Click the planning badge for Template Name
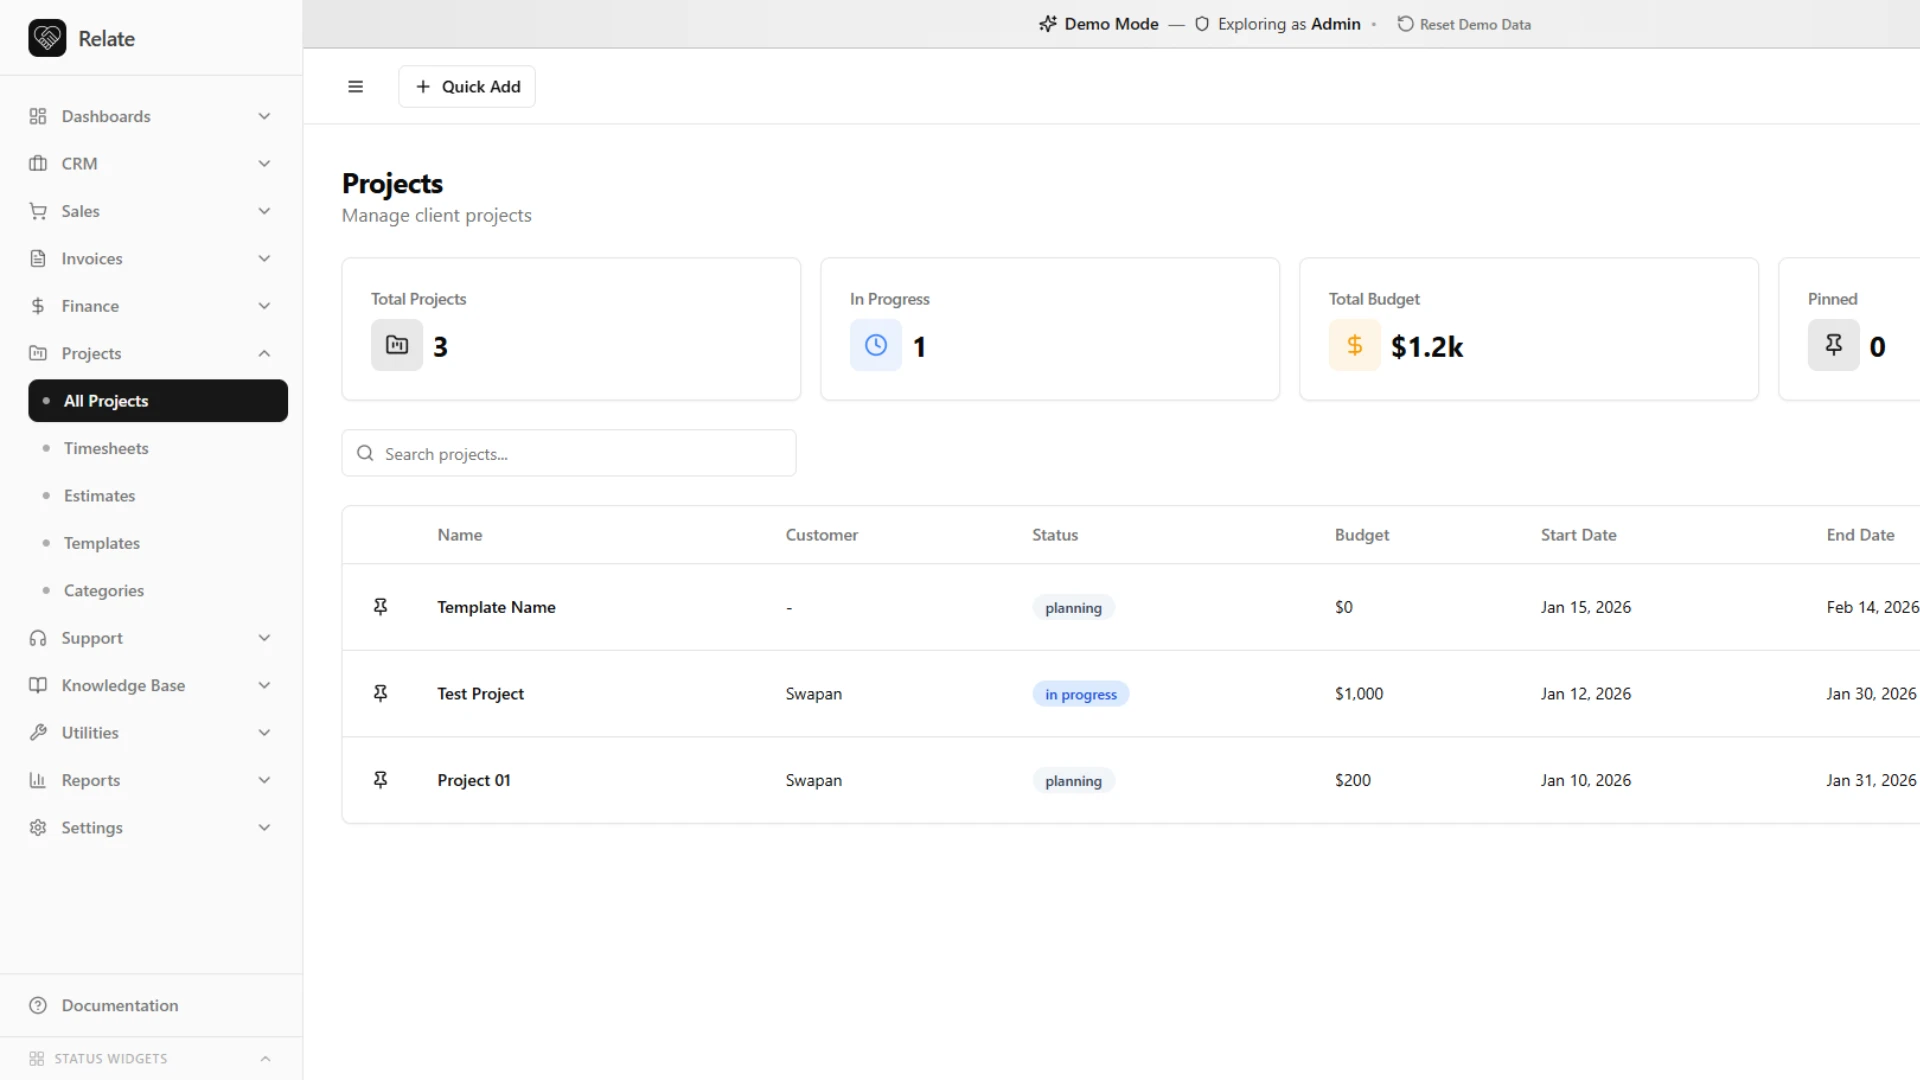 click(x=1073, y=607)
